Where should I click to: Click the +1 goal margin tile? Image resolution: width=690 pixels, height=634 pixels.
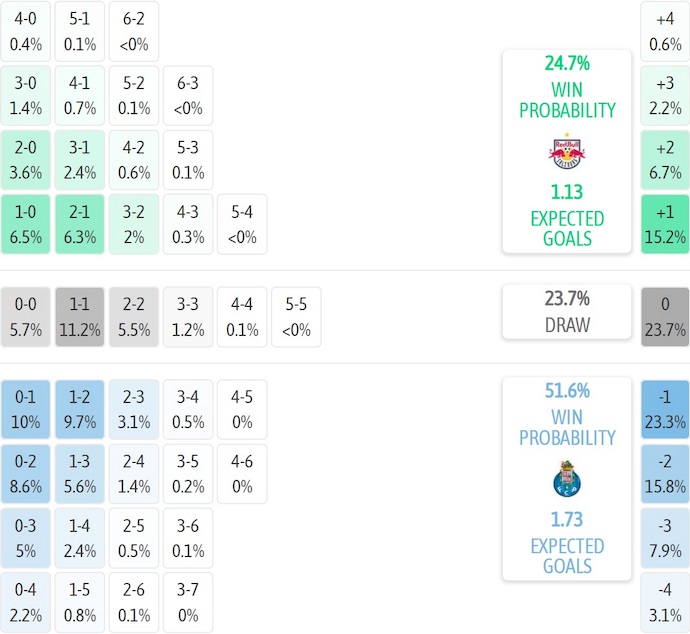[x=665, y=225]
